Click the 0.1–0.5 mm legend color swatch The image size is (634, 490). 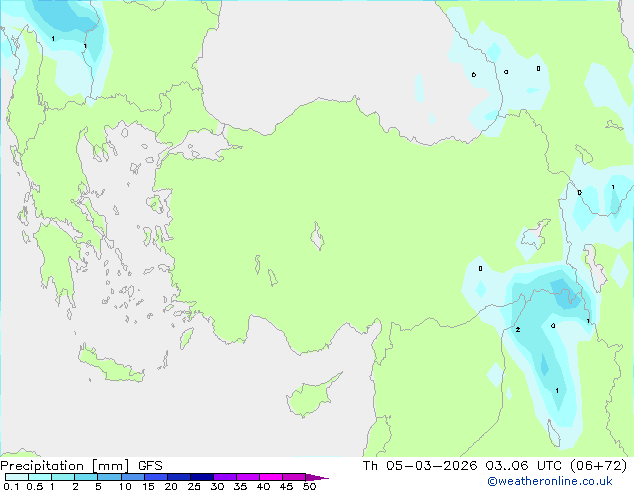[17, 477]
